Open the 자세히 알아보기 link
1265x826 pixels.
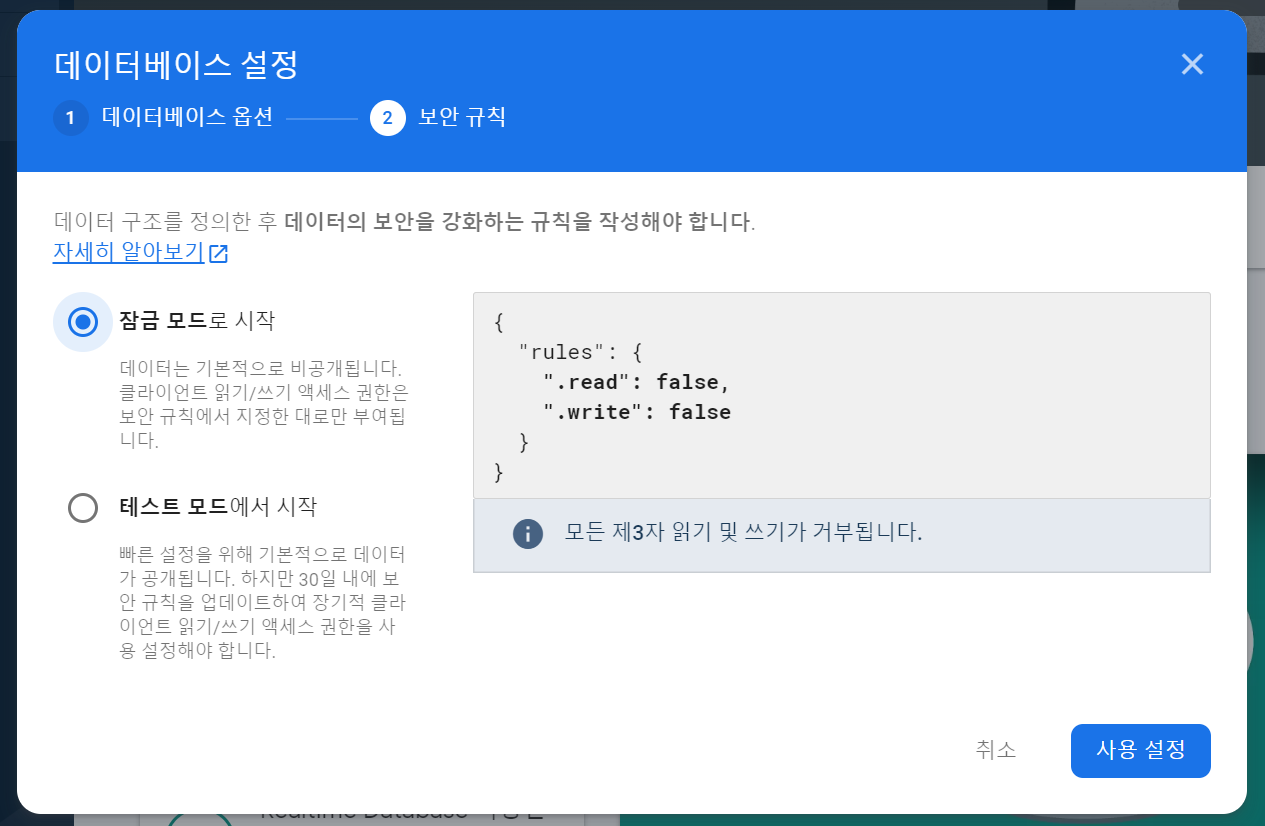[128, 252]
